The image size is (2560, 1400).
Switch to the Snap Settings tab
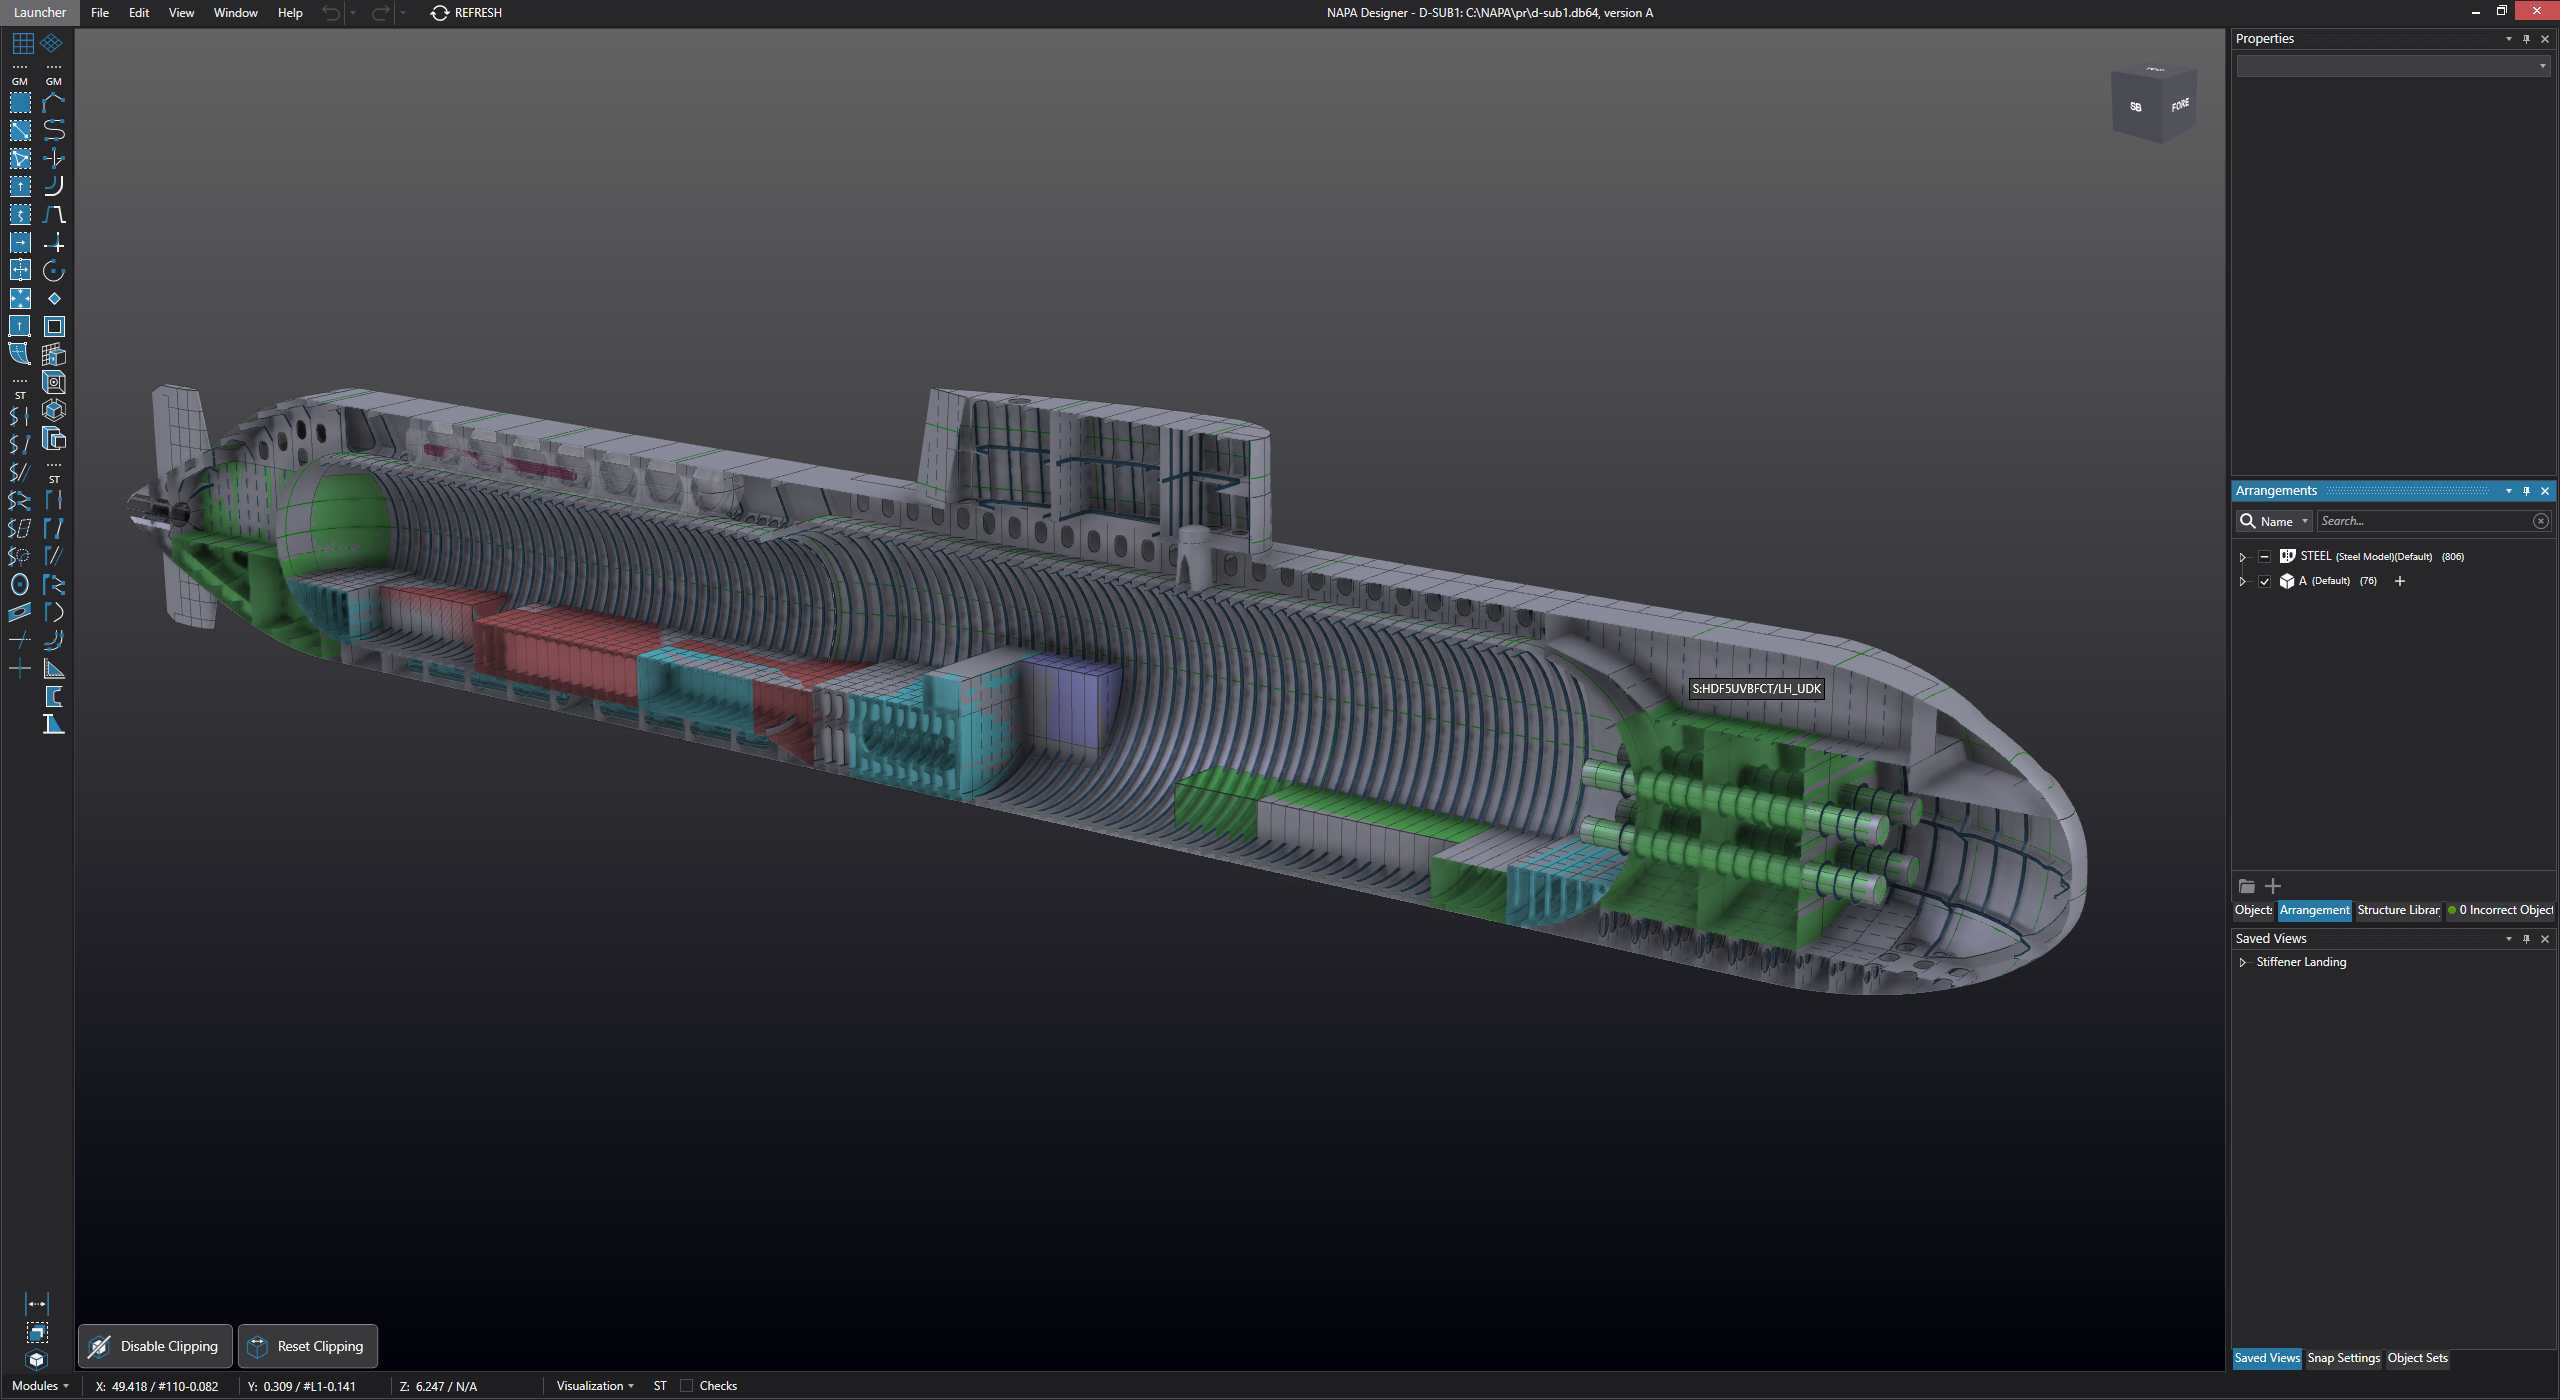[x=2343, y=1358]
